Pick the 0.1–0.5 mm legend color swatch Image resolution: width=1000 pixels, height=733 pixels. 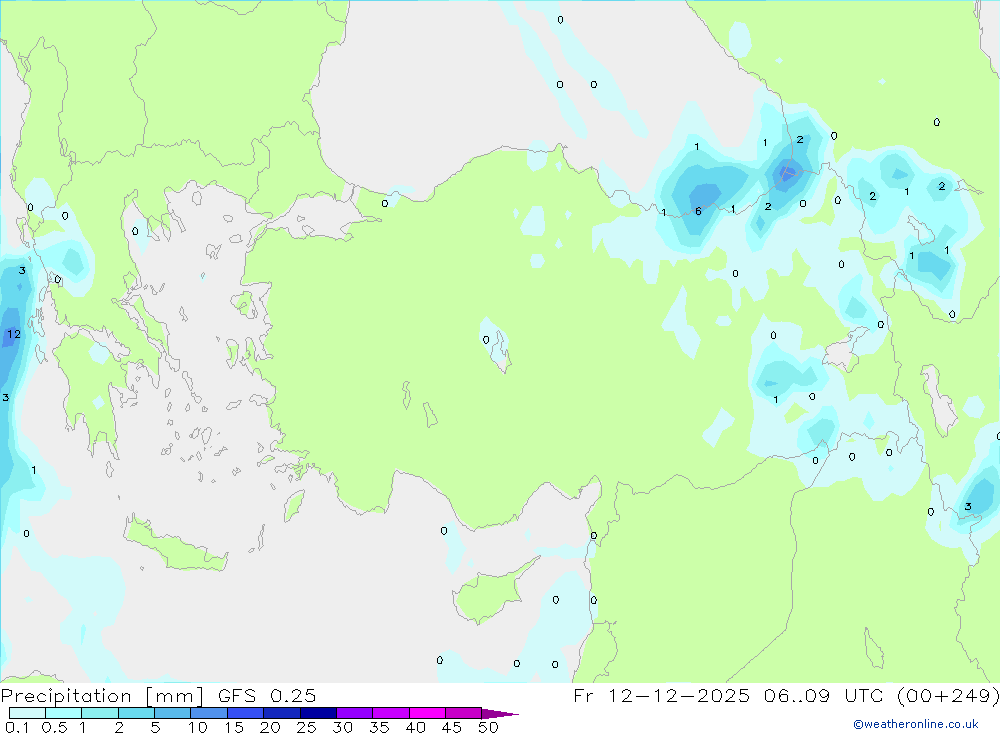point(27,713)
